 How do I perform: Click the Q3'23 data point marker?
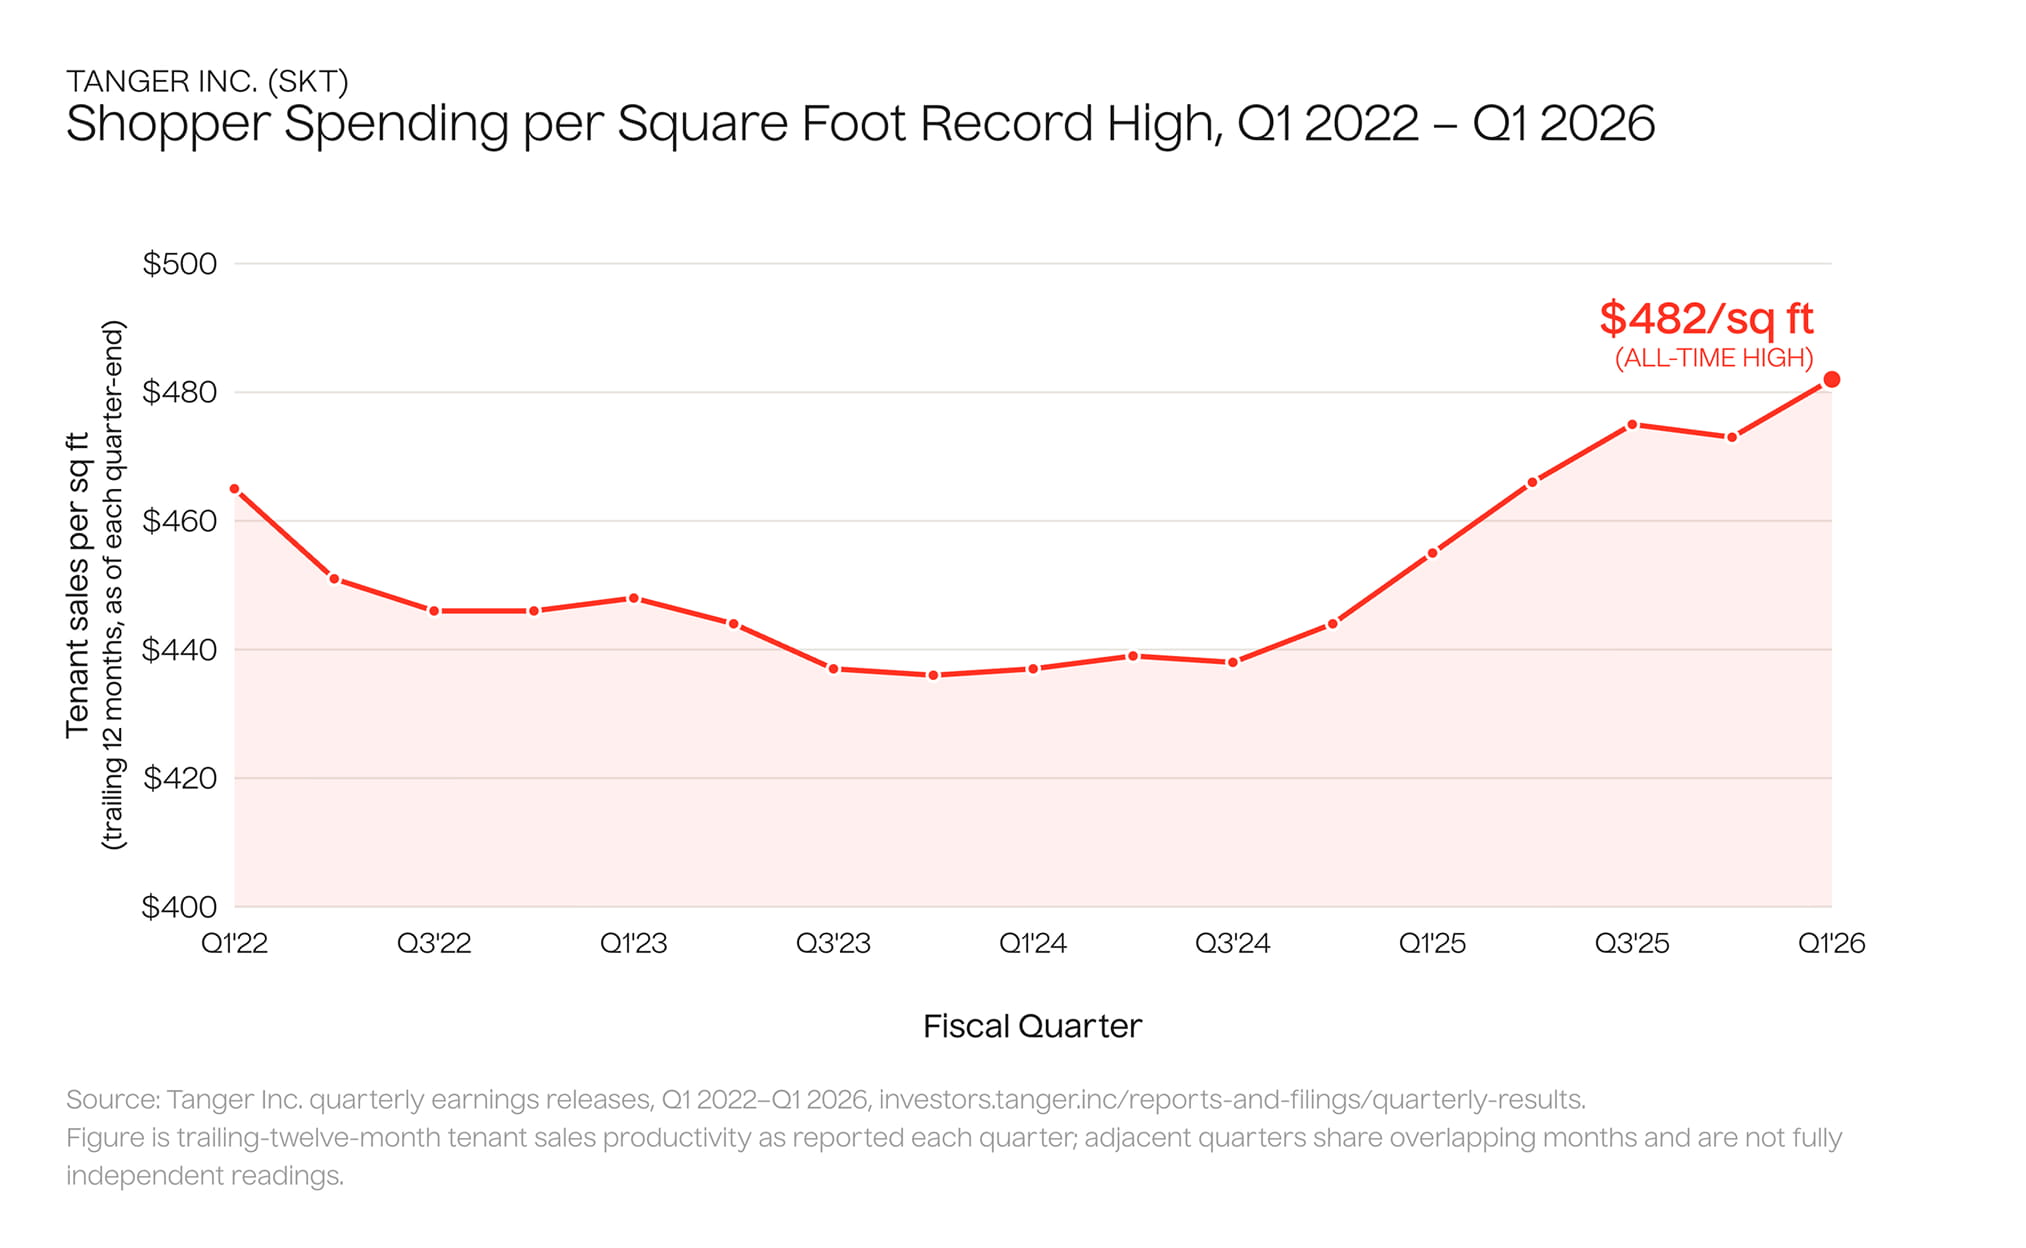(833, 669)
